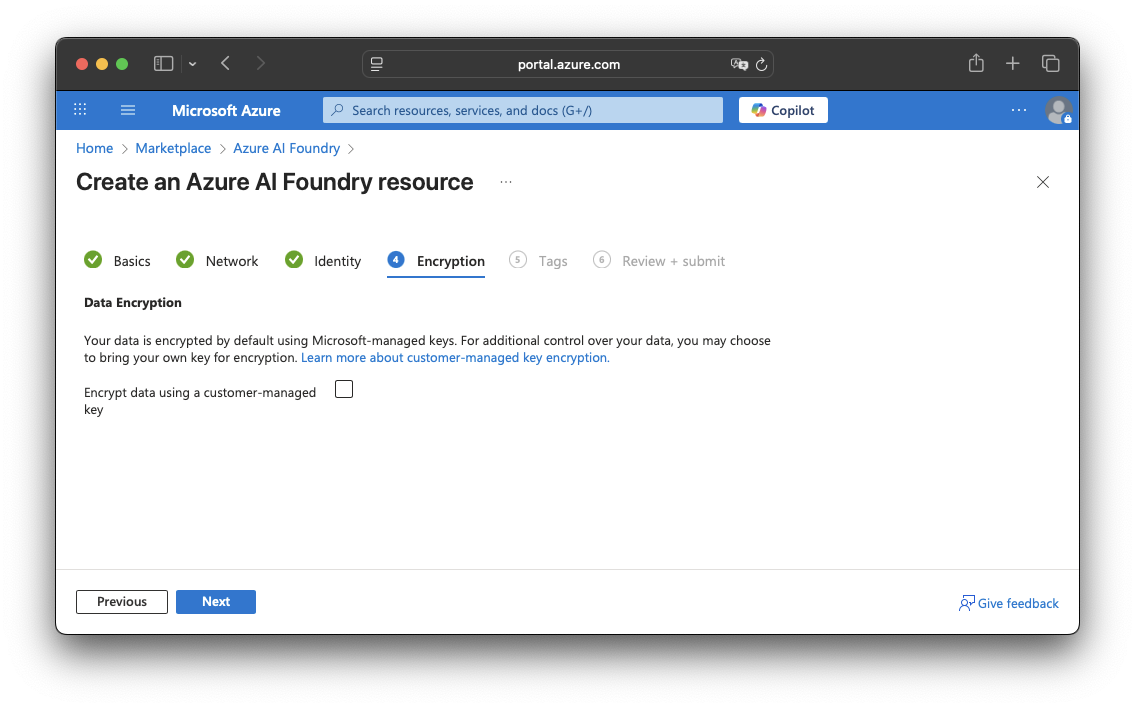Open a new tab with plus icon
Image resolution: width=1135 pixels, height=708 pixels.
[x=1013, y=64]
